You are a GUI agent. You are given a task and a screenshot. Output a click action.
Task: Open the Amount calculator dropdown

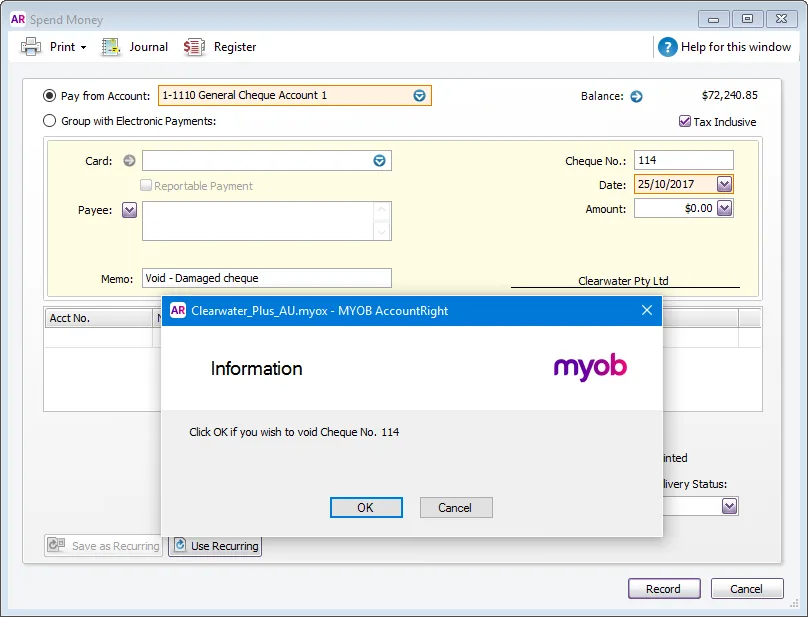pos(725,208)
